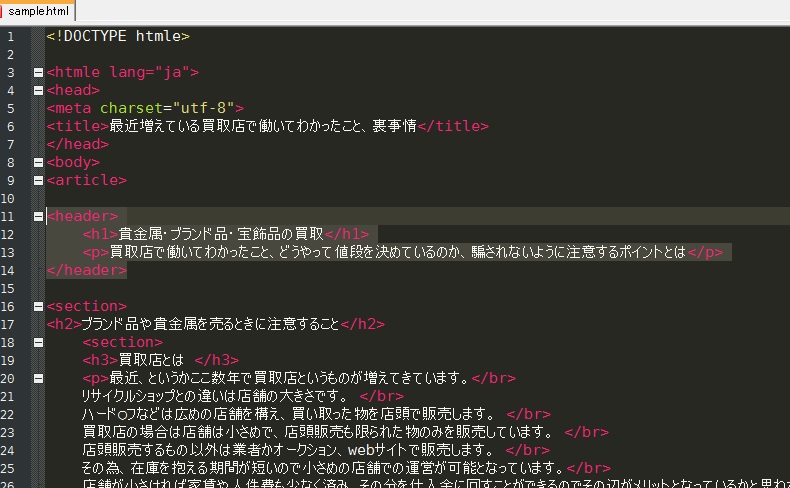790x488 pixels.
Task: Click the <section> tag on line 16
Action: 87,307
